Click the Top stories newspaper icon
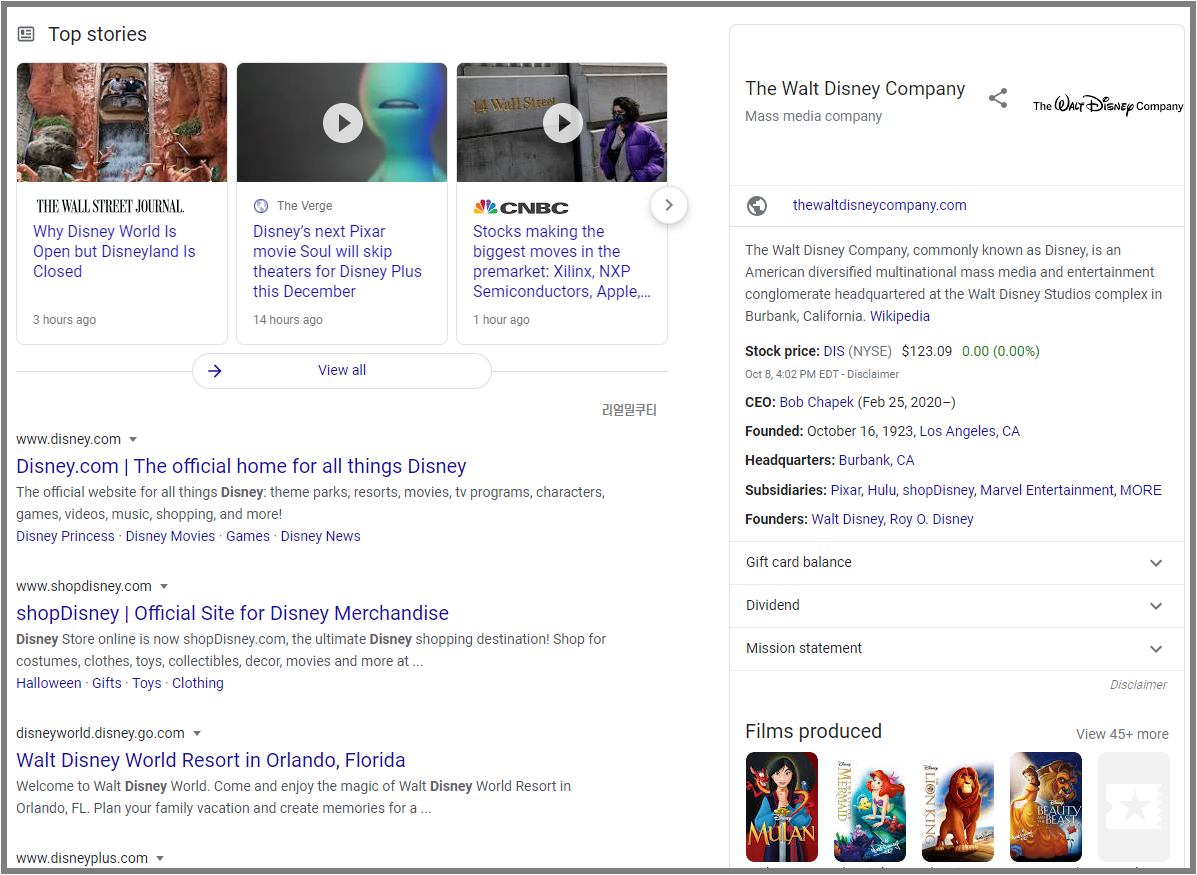This screenshot has width=1197, height=875. click(x=26, y=34)
